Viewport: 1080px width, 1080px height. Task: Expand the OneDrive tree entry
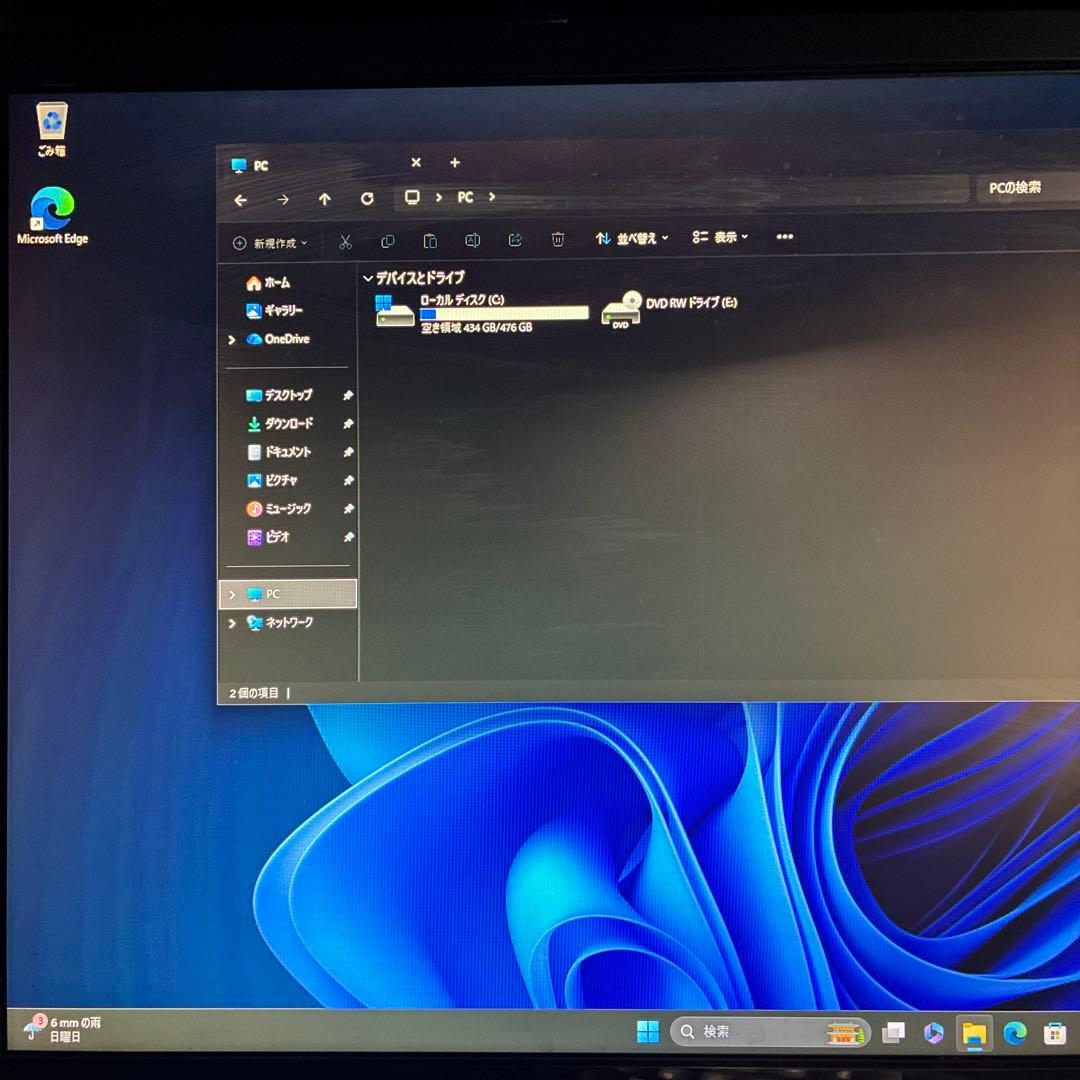pos(231,340)
